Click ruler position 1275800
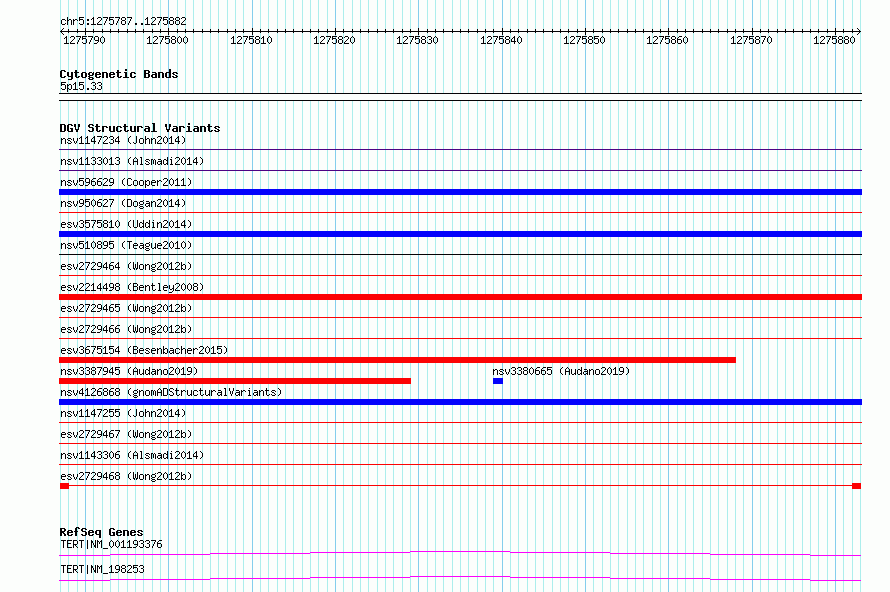 (167, 40)
